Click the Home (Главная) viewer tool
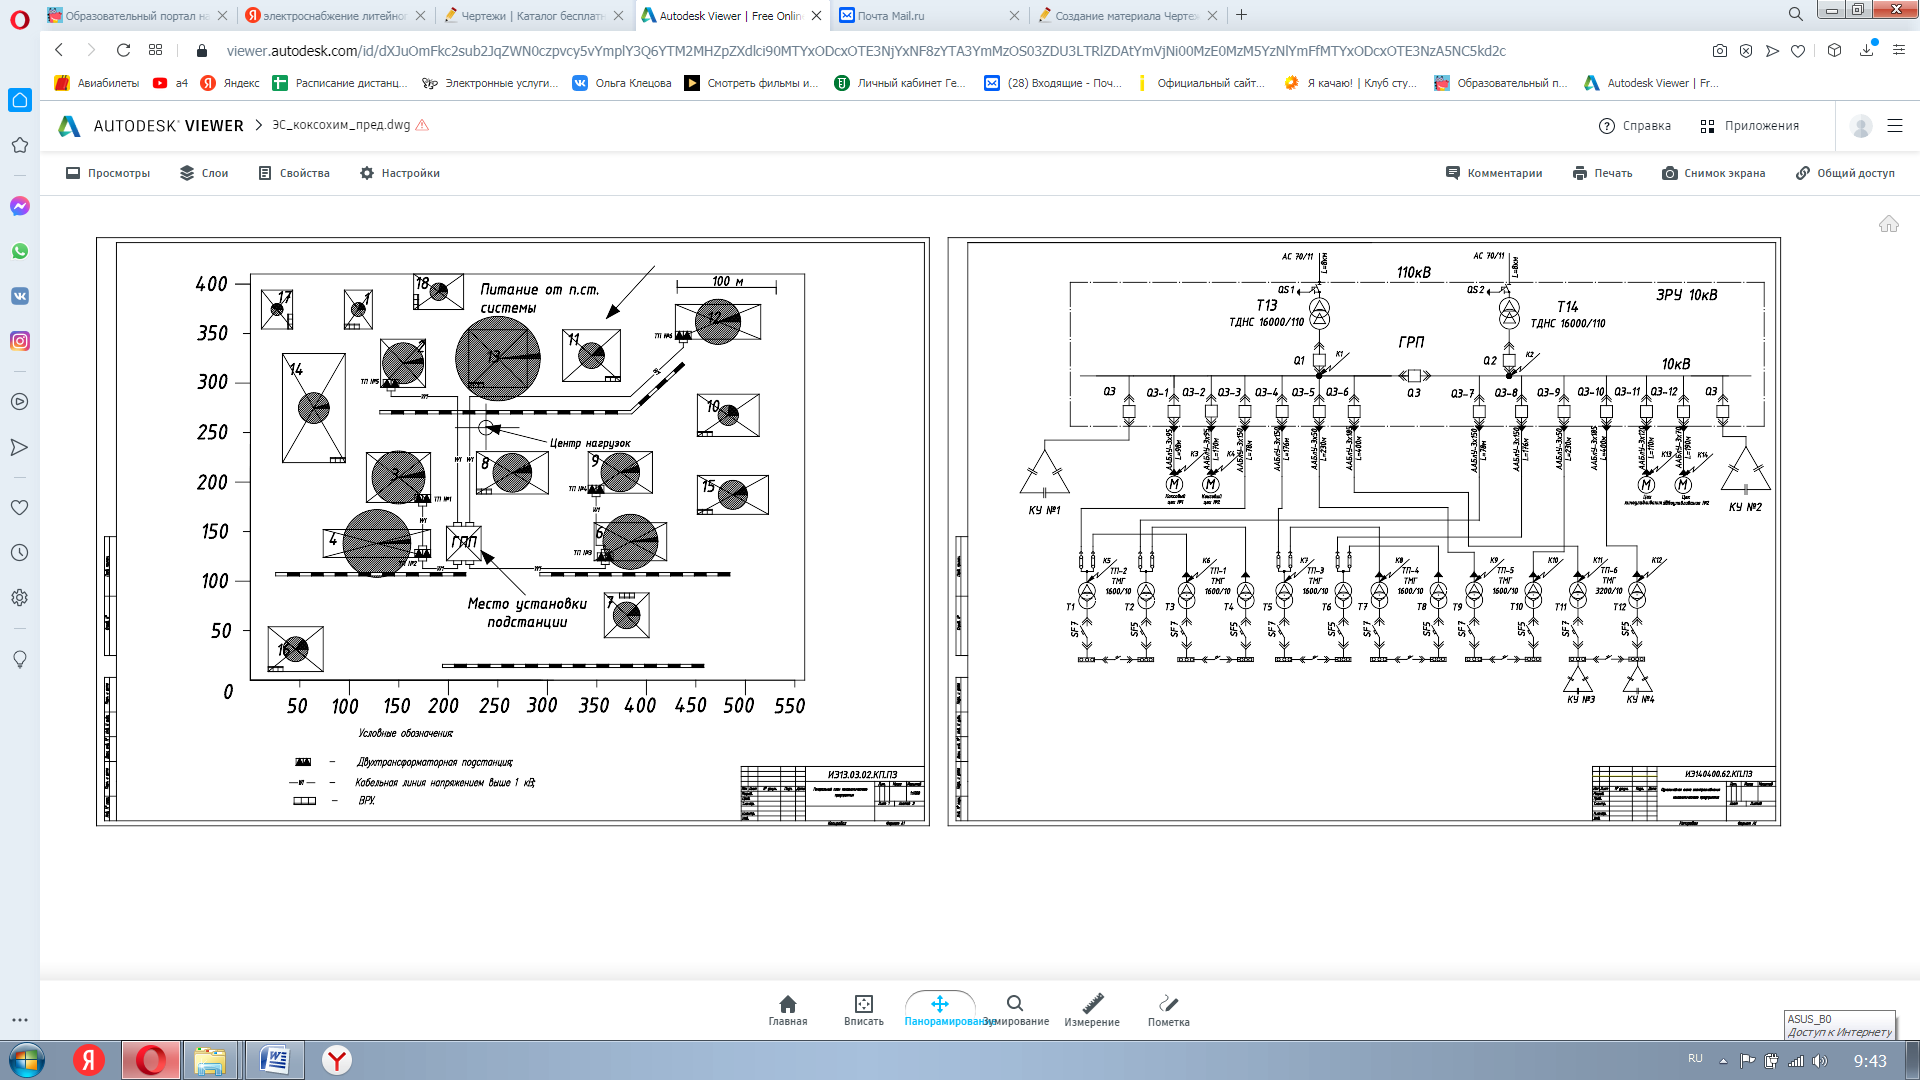 [787, 1009]
